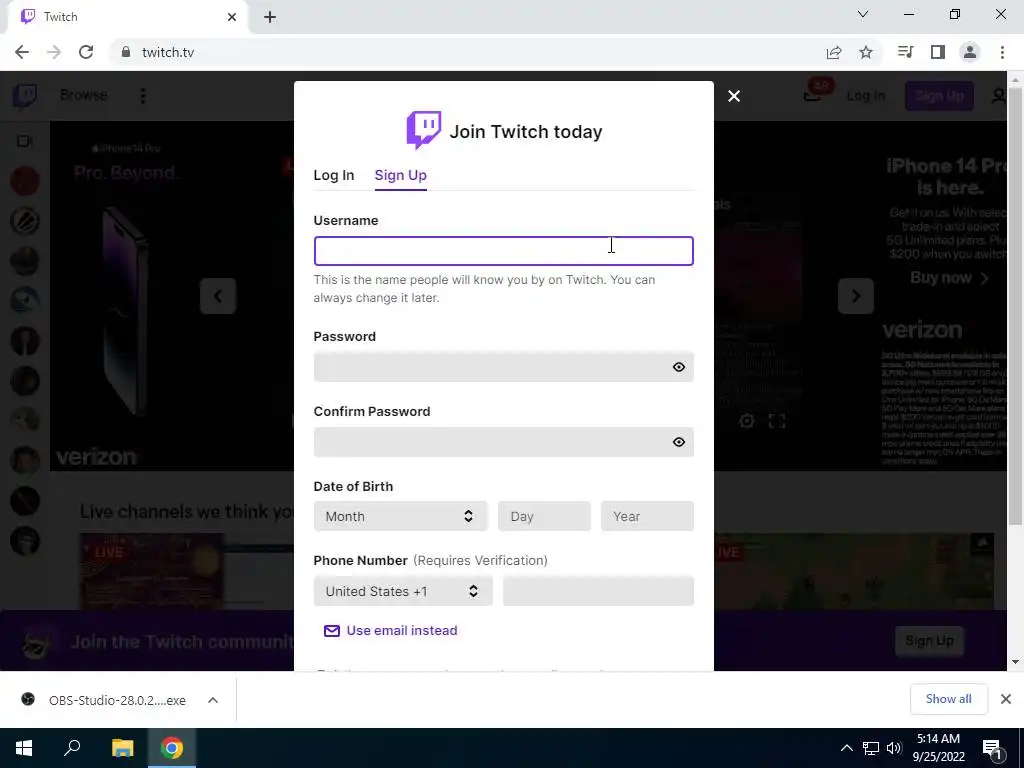This screenshot has width=1024, height=768.
Task: Open the volume speaker tray icon
Action: [x=894, y=748]
